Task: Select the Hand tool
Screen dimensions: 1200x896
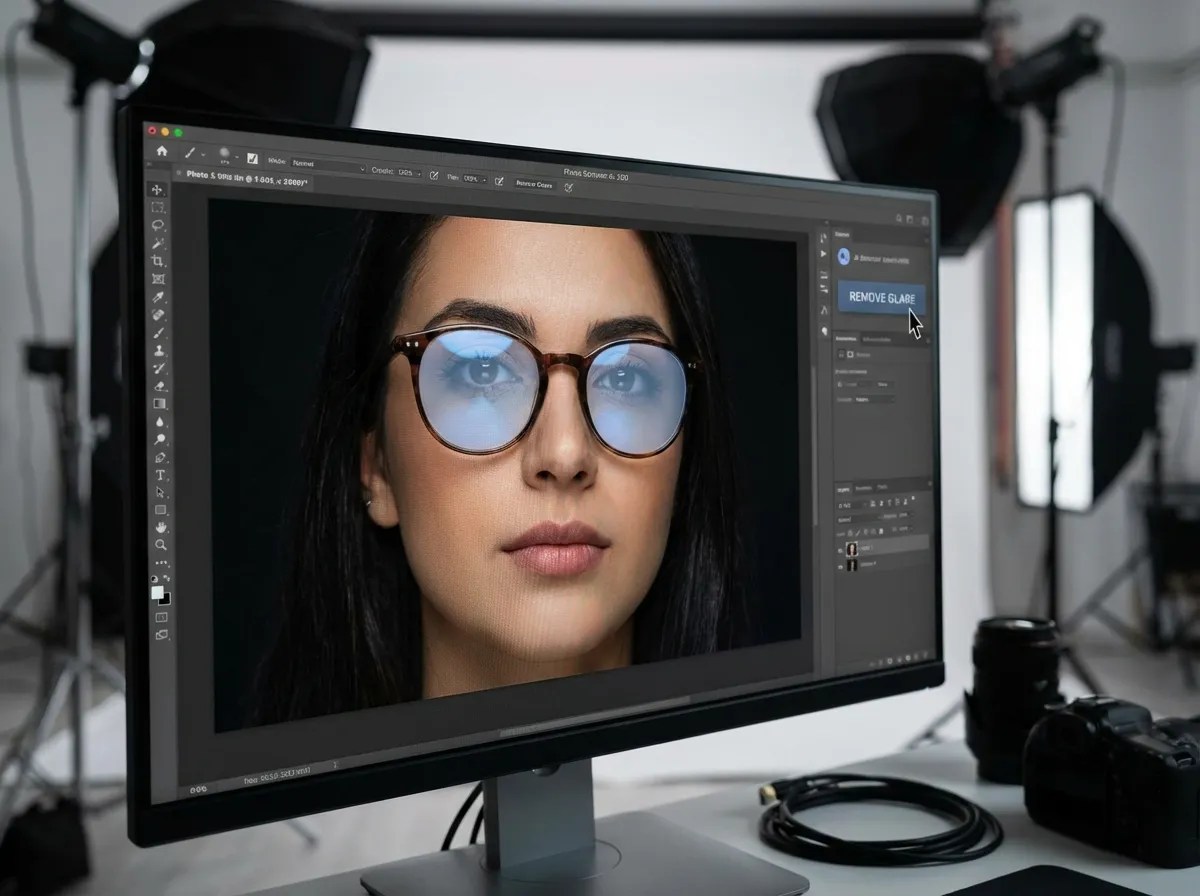Action: [x=160, y=527]
